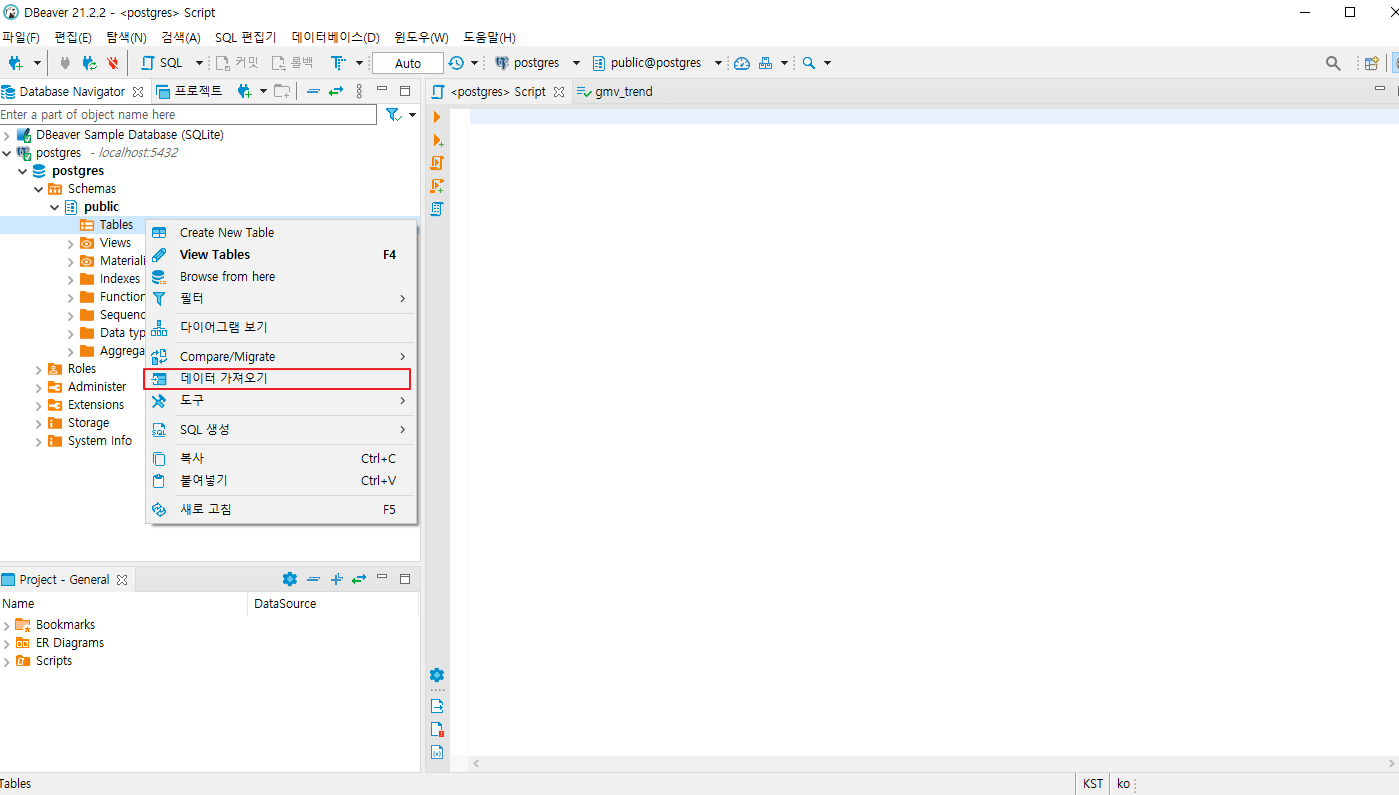Click the transaction mode icon in toolbar
The width and height of the screenshot is (1399, 795).
[x=338, y=63]
